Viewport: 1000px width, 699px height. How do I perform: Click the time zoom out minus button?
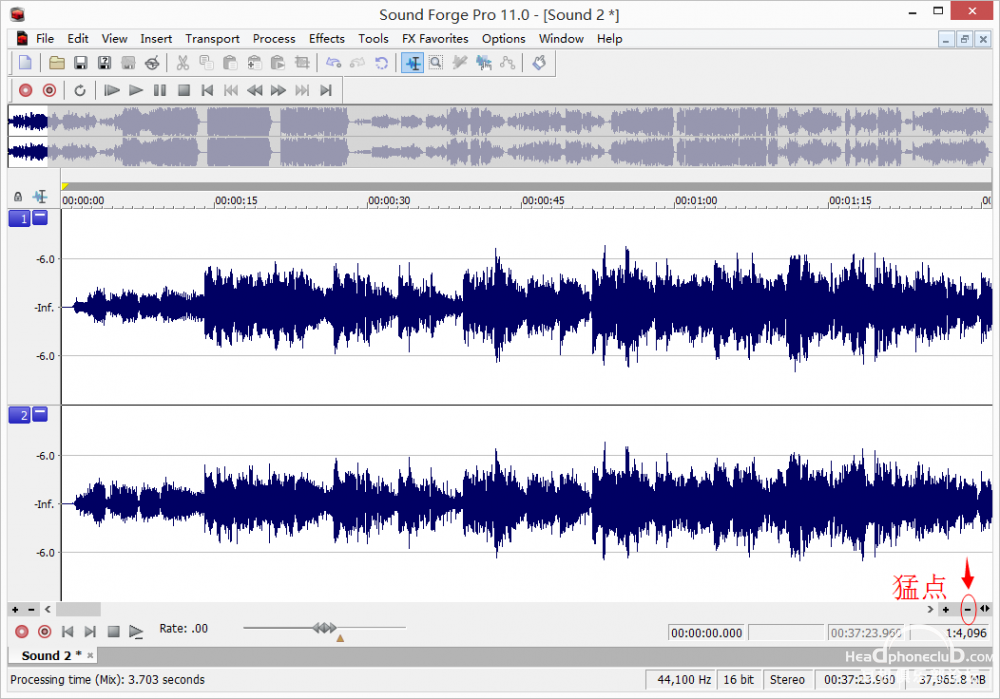click(967, 610)
